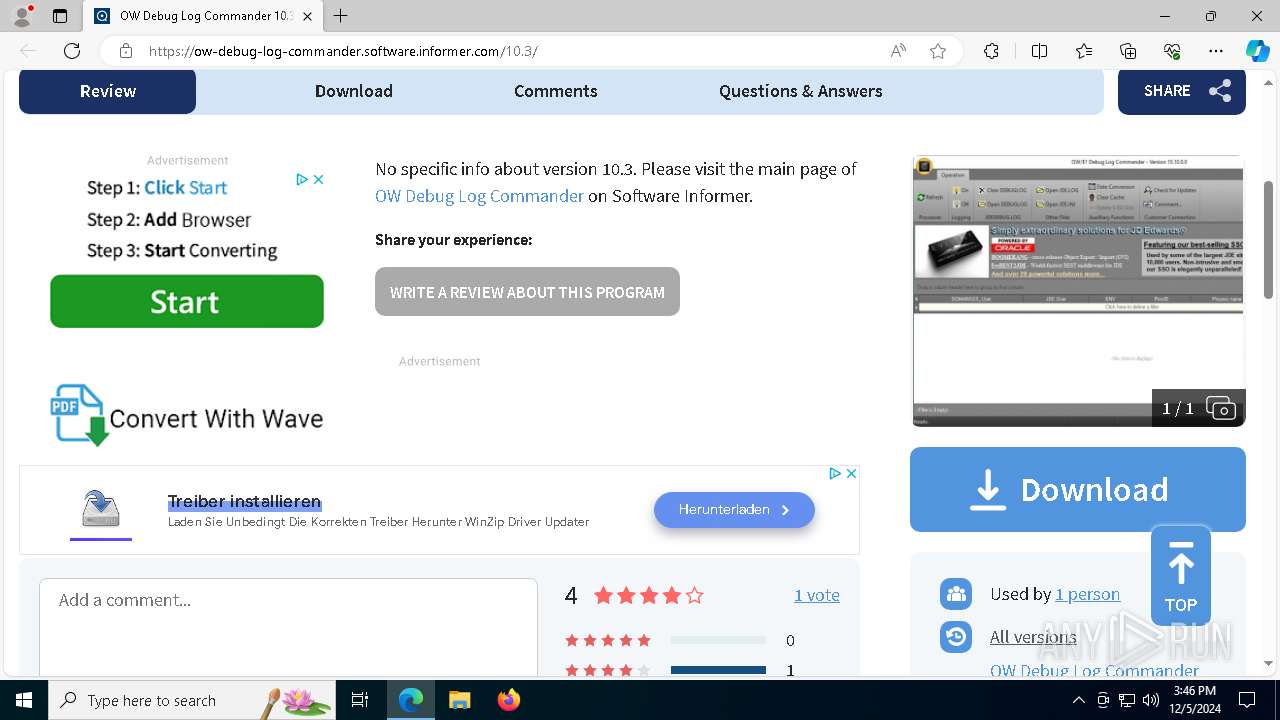
Task: Add this page to favorites
Action: [938, 51]
